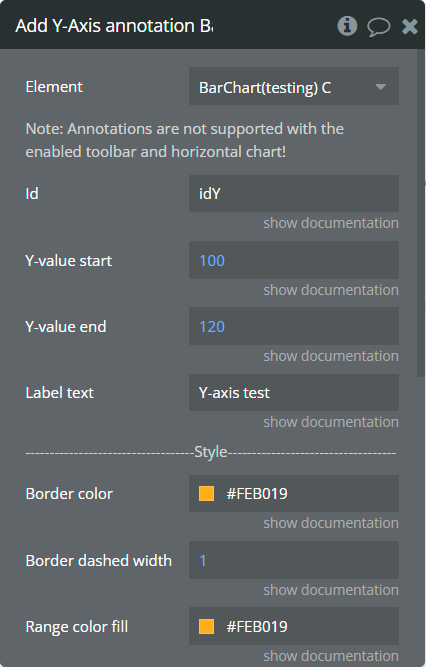Viewport: 426px width, 667px height.
Task: Click the Id input field
Action: (x=294, y=194)
